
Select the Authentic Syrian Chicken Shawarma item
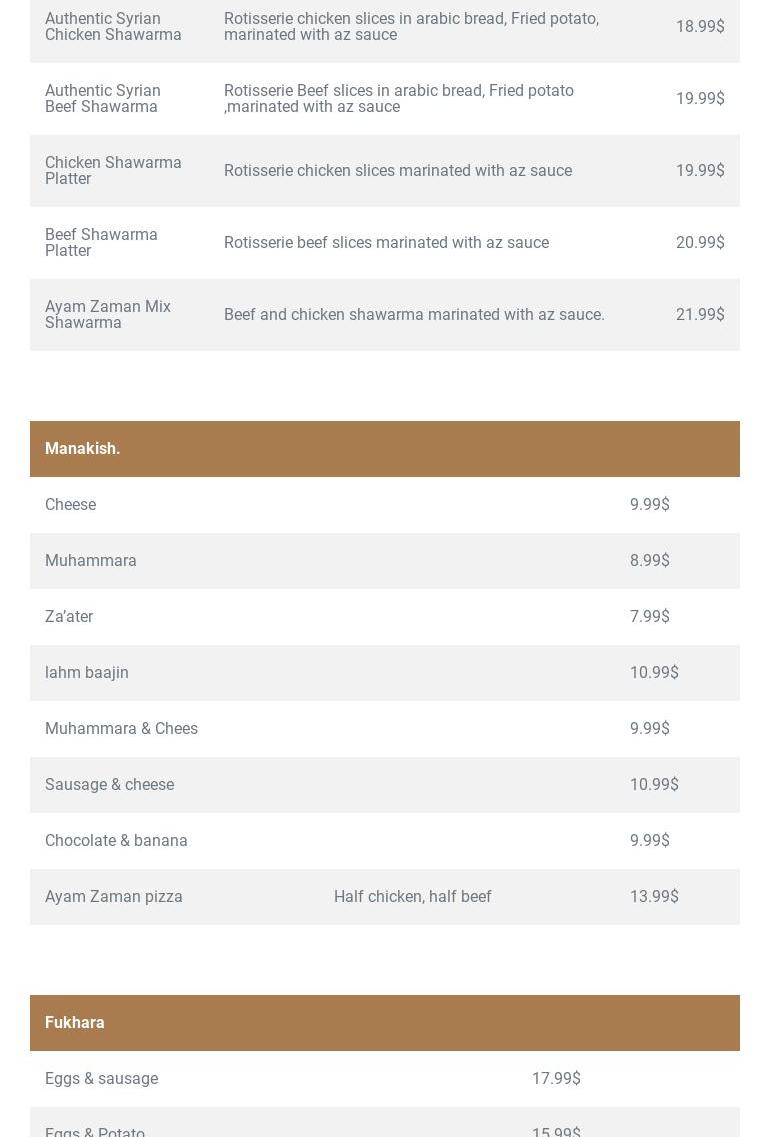click(x=113, y=27)
